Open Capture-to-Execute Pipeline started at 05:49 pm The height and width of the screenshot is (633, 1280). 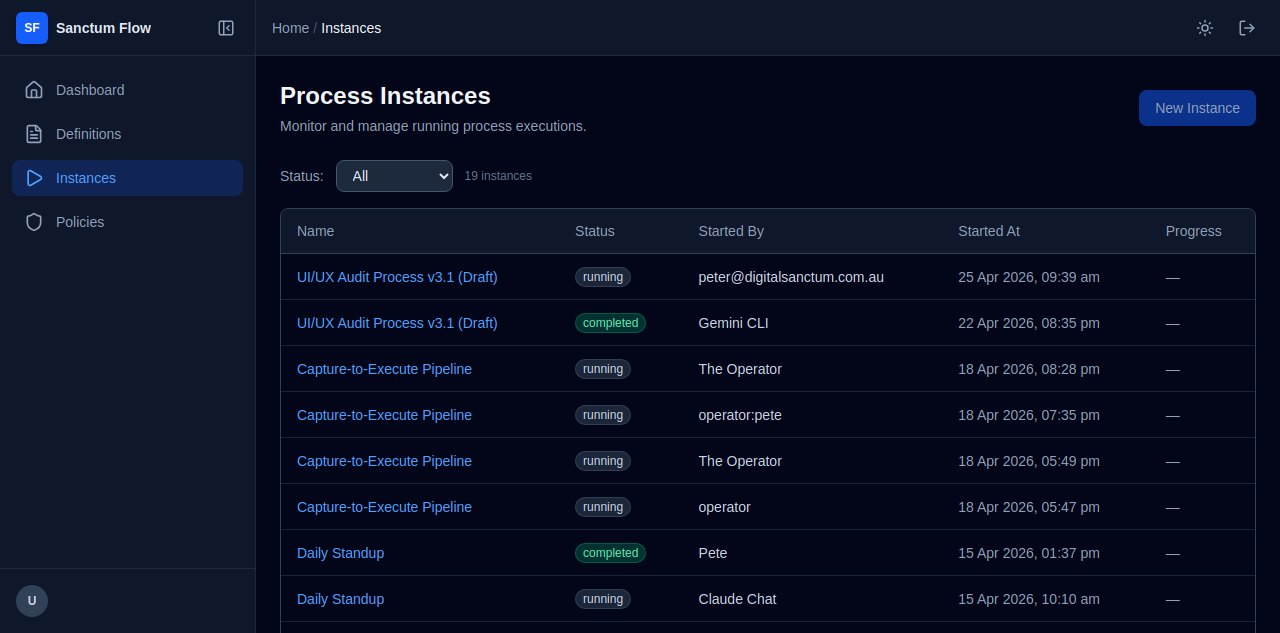pyautogui.click(x=384, y=461)
